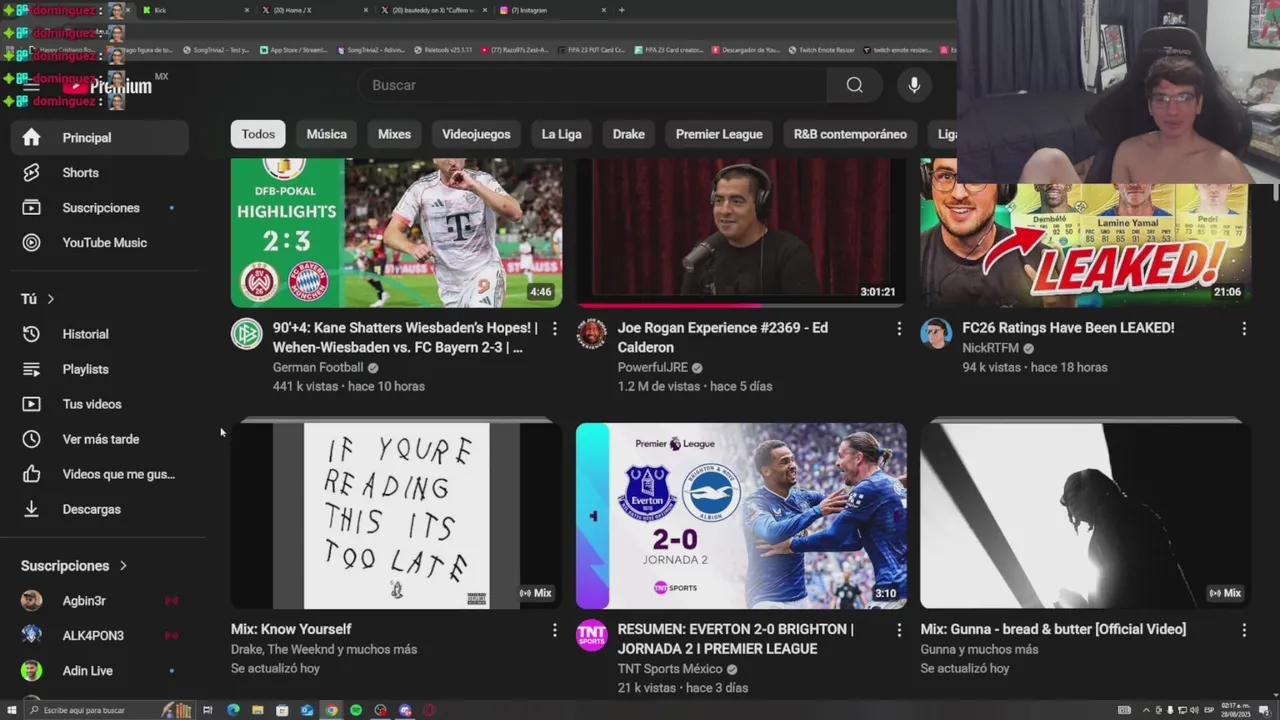Select R&B contemporáneo filter chip
Image resolution: width=1280 pixels, height=720 pixels.
pyautogui.click(x=850, y=134)
